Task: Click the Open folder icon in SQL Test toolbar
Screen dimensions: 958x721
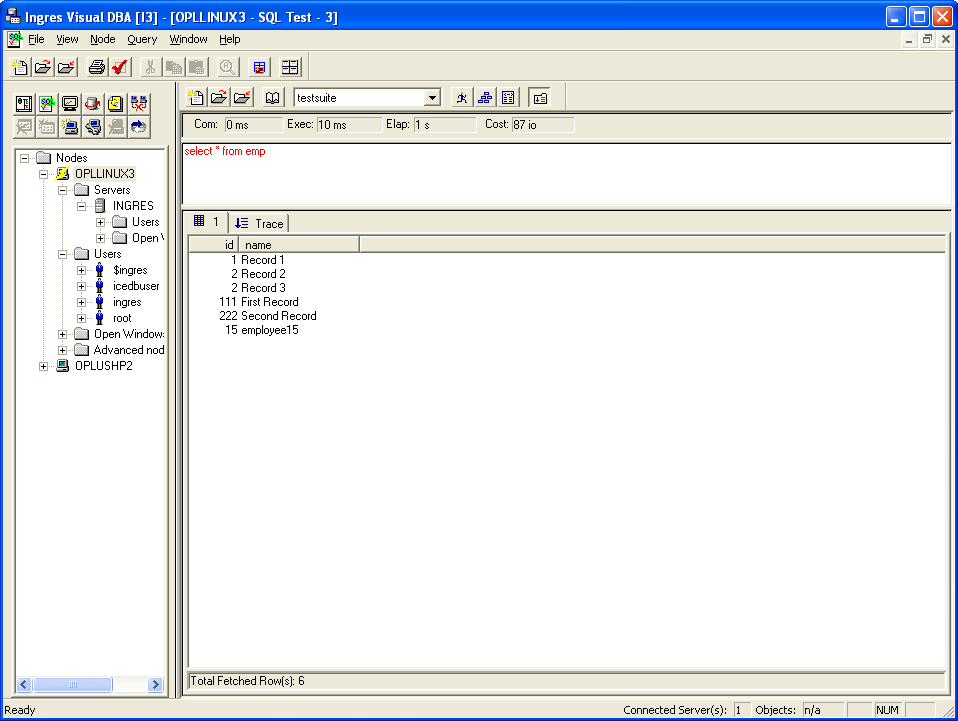Action: pyautogui.click(x=219, y=98)
